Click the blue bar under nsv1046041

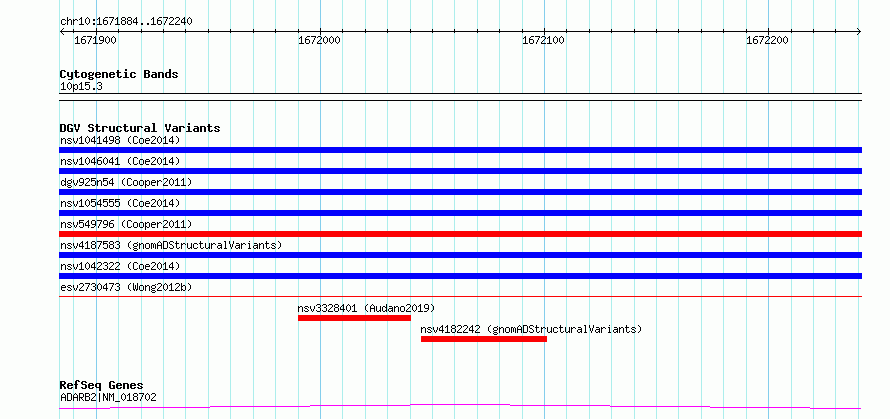click(460, 171)
